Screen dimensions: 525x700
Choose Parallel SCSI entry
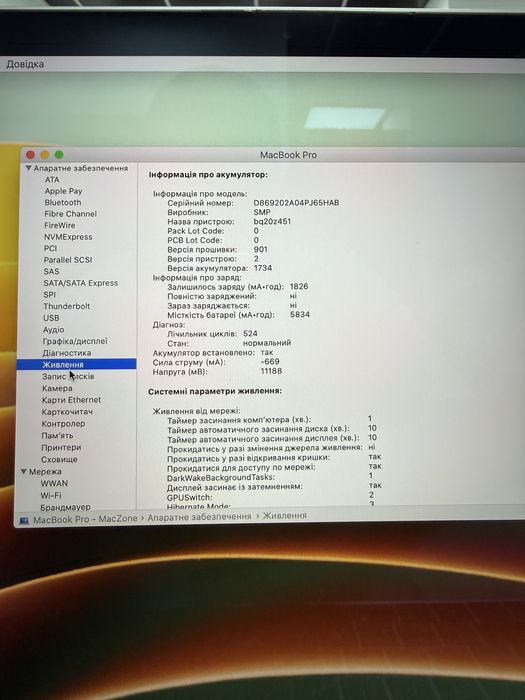pyautogui.click(x=68, y=260)
